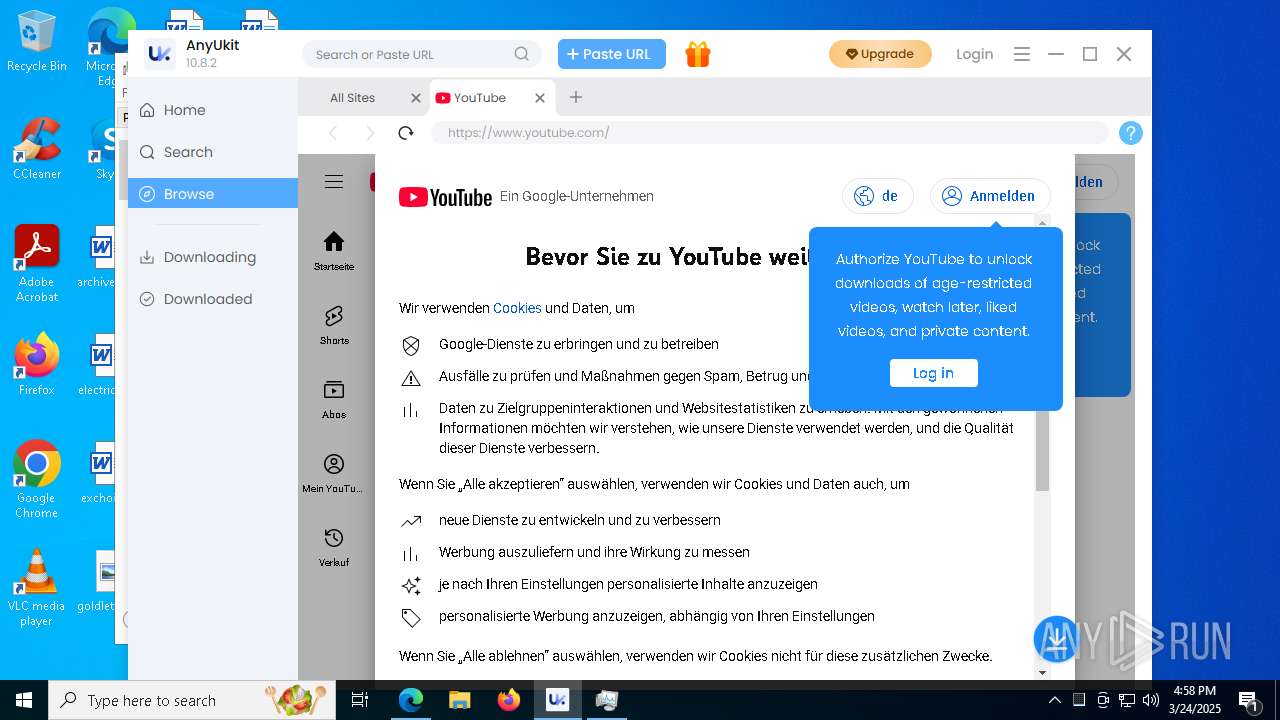Click the Upgrade button
The width and height of the screenshot is (1280, 720).
[880, 54]
